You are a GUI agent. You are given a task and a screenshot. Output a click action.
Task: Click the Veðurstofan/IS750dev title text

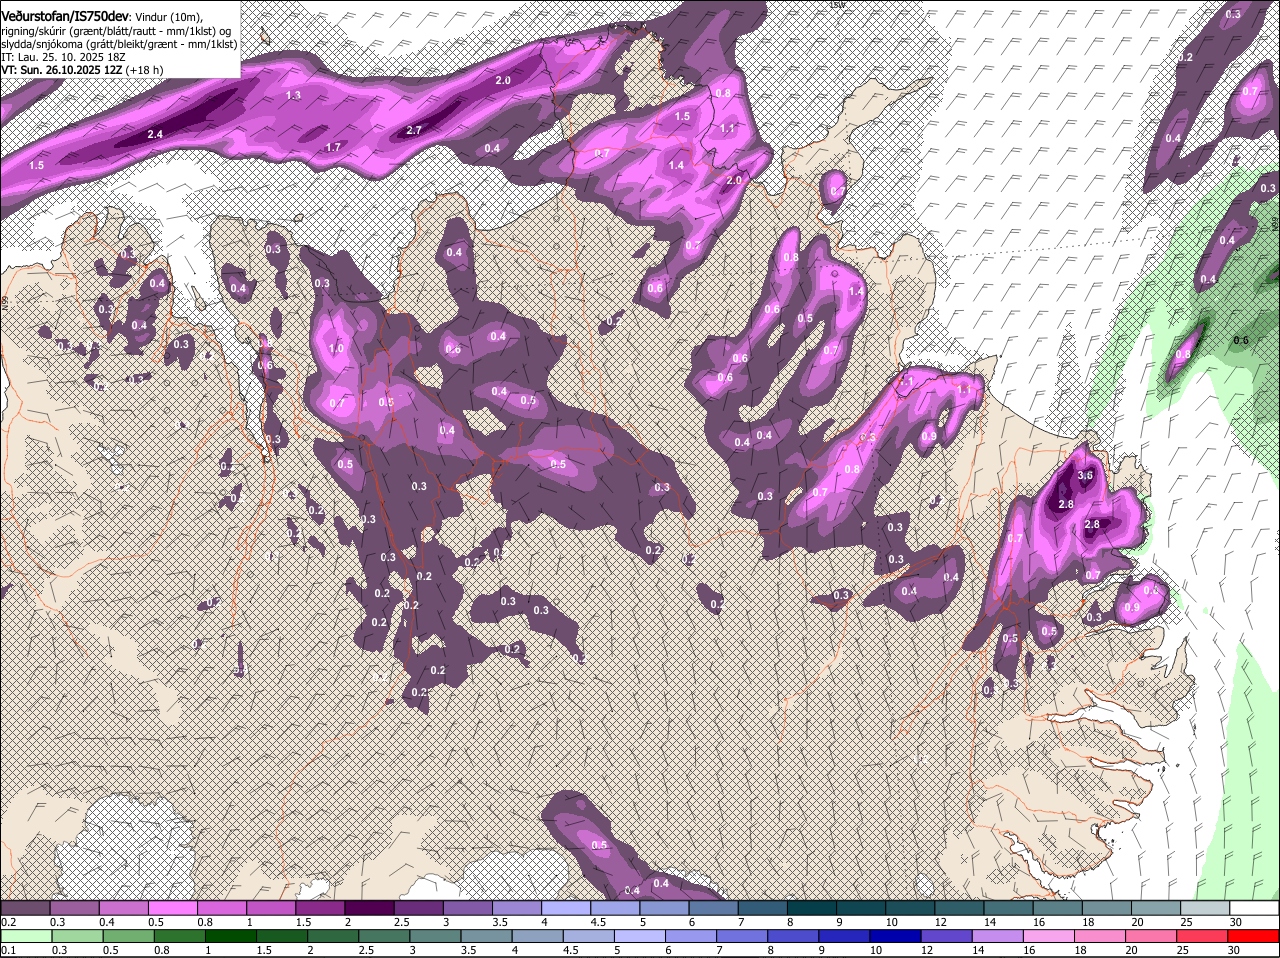point(65,15)
